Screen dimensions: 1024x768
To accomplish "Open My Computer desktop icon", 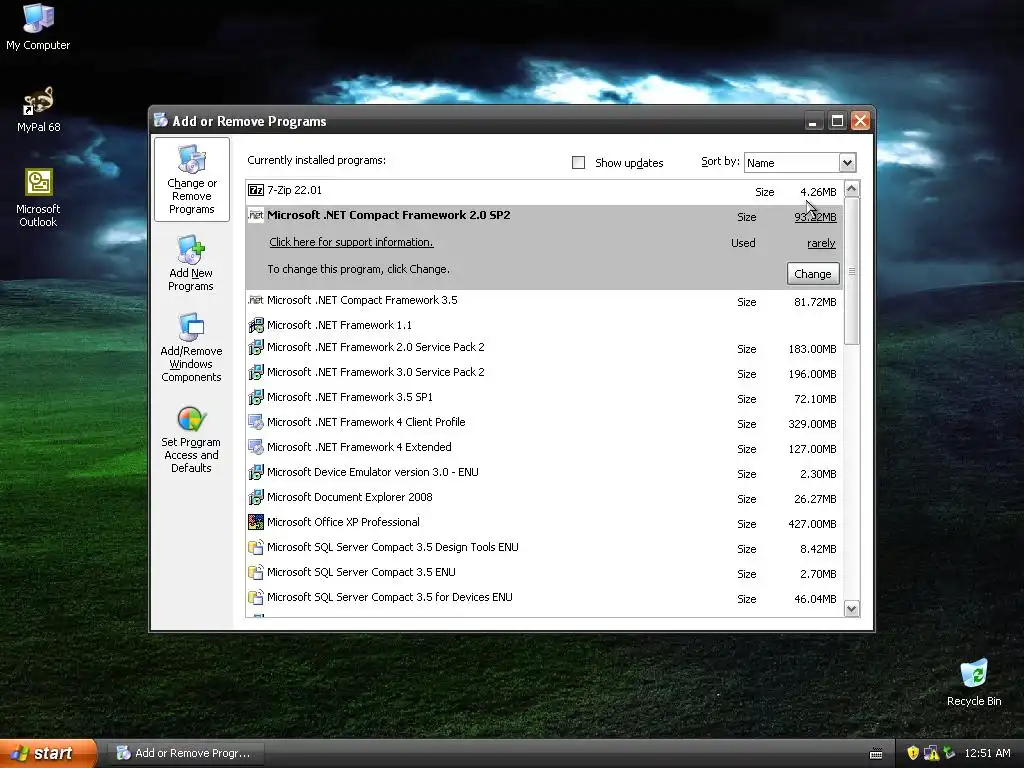I will pyautogui.click(x=38, y=26).
